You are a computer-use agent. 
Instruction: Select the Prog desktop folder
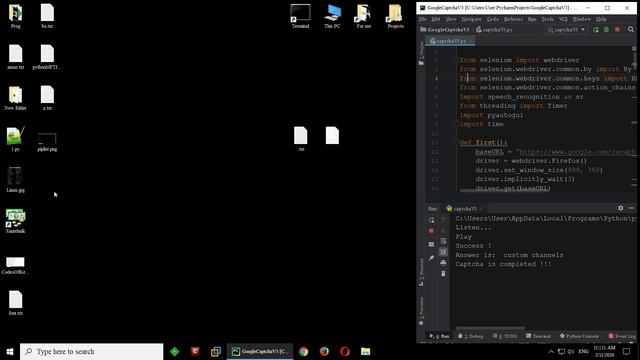(x=16, y=16)
